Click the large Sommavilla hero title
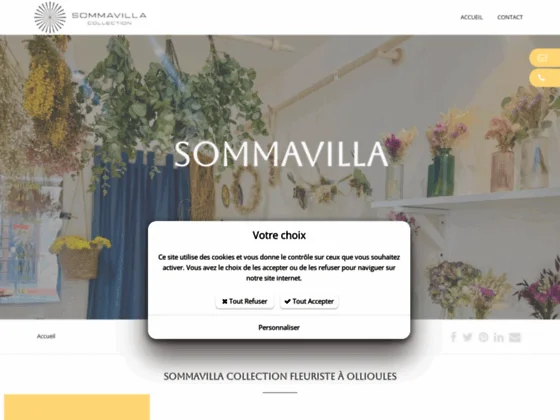 [x=281, y=154]
